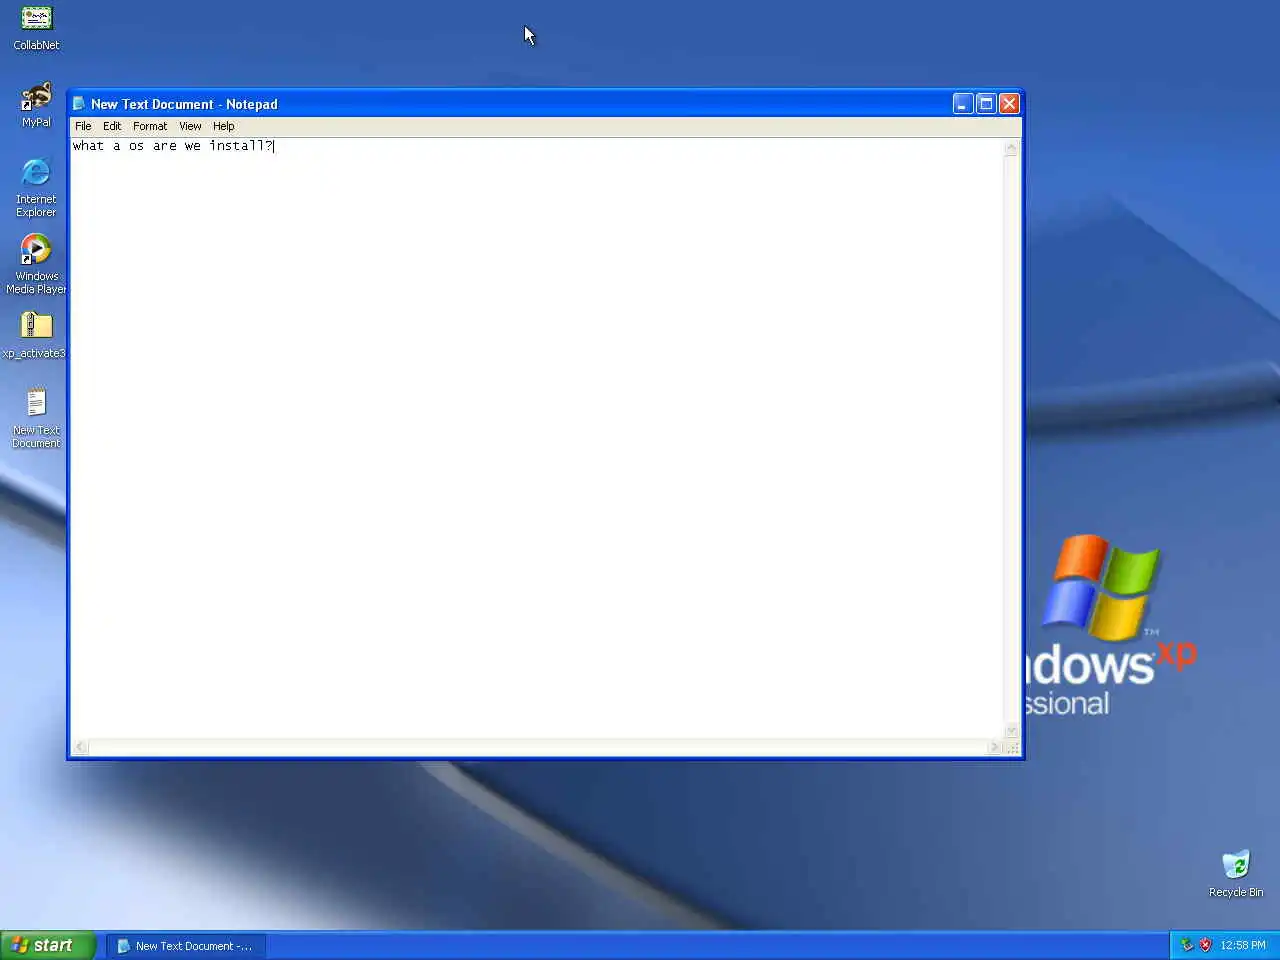Screen dimensions: 1280x960
Task: Select the xp_activate3 zip folder icon
Action: [x=36, y=335]
